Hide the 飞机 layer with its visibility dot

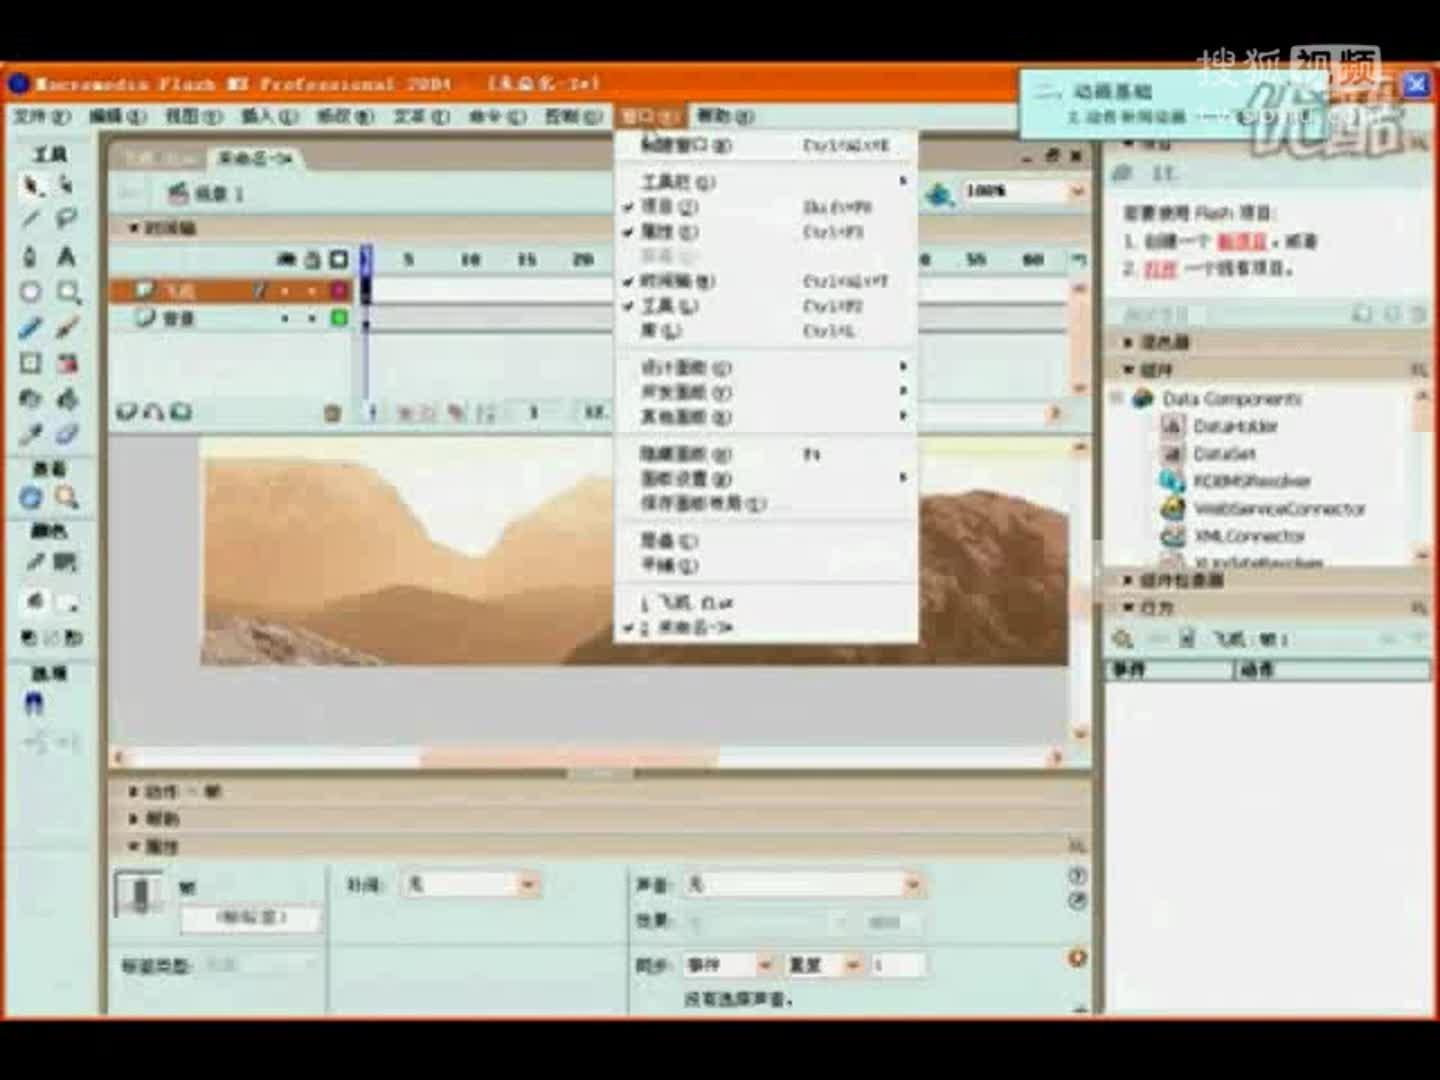click(x=287, y=290)
